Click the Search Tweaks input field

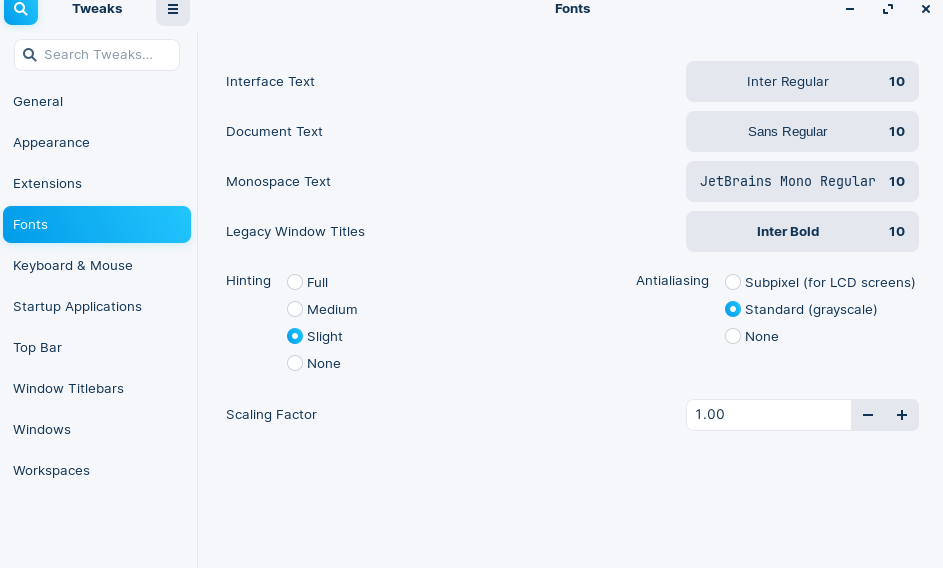tap(97, 55)
